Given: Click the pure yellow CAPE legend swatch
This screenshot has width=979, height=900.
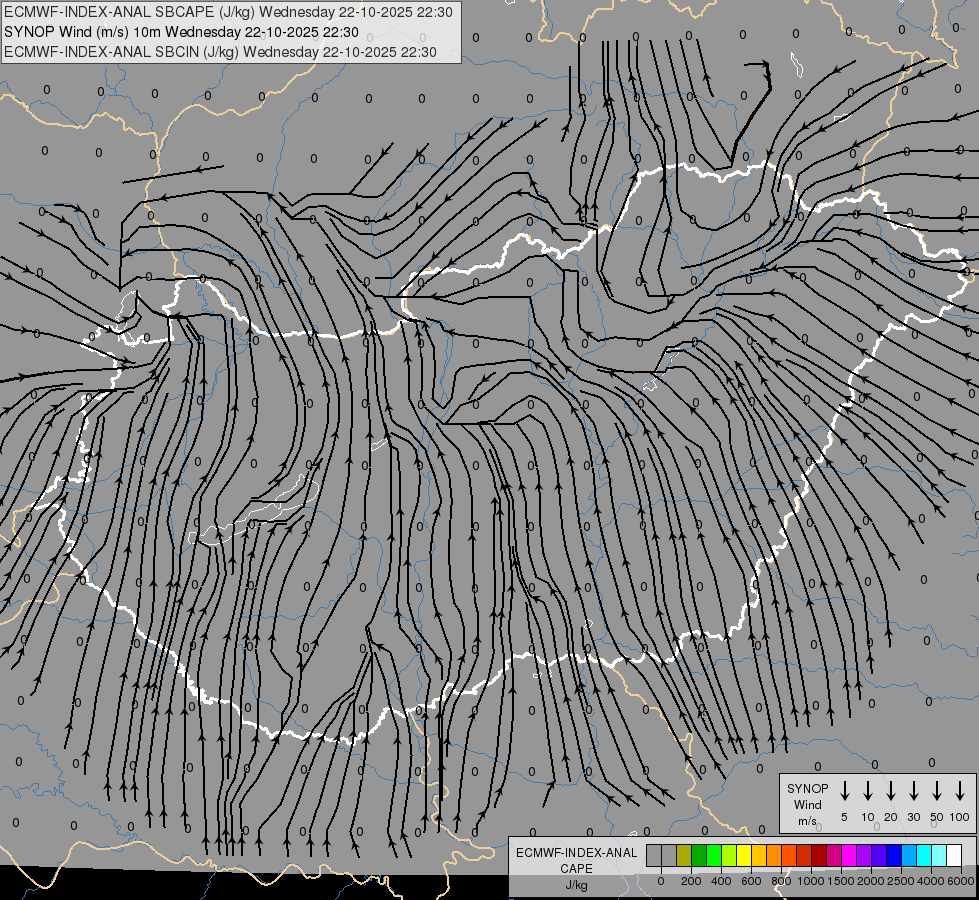Looking at the screenshot, I should [x=744, y=855].
